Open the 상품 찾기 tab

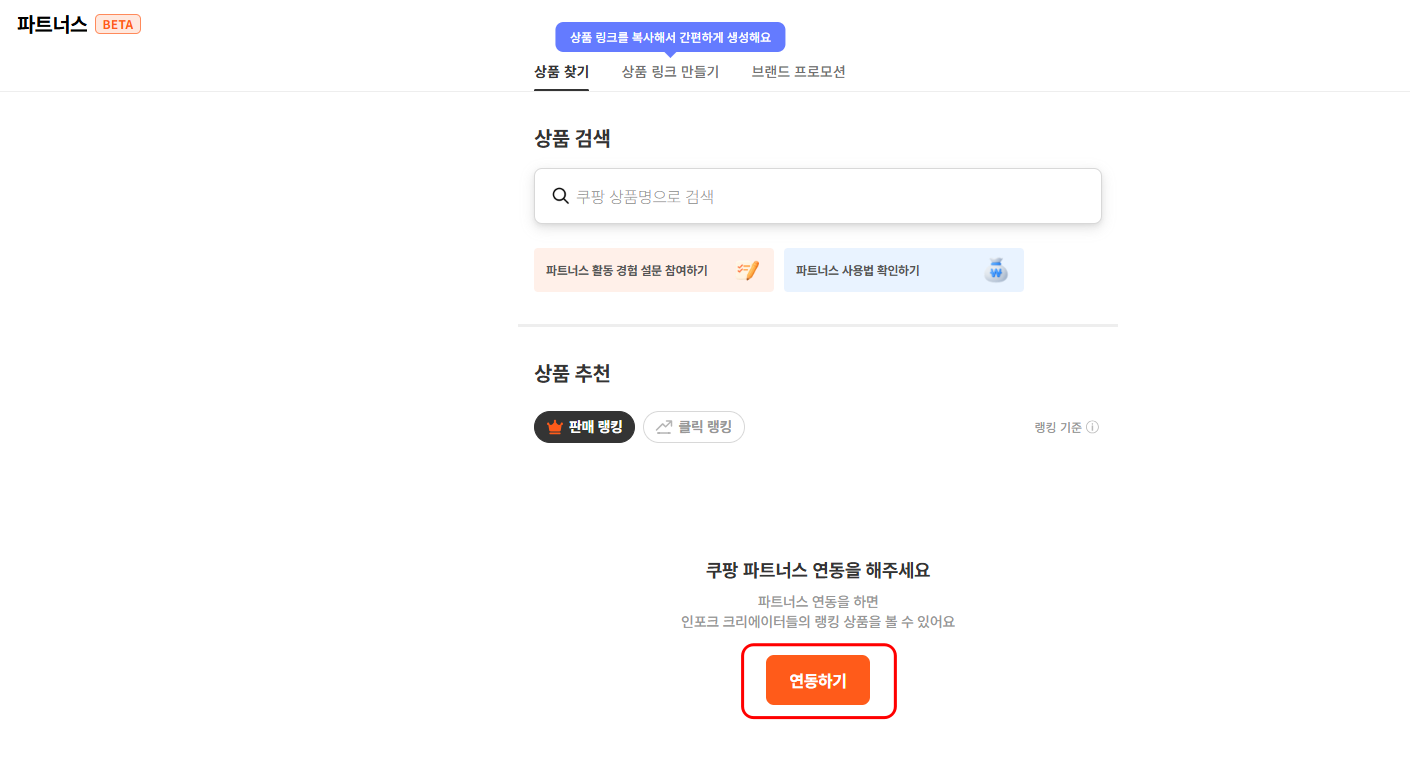click(561, 72)
